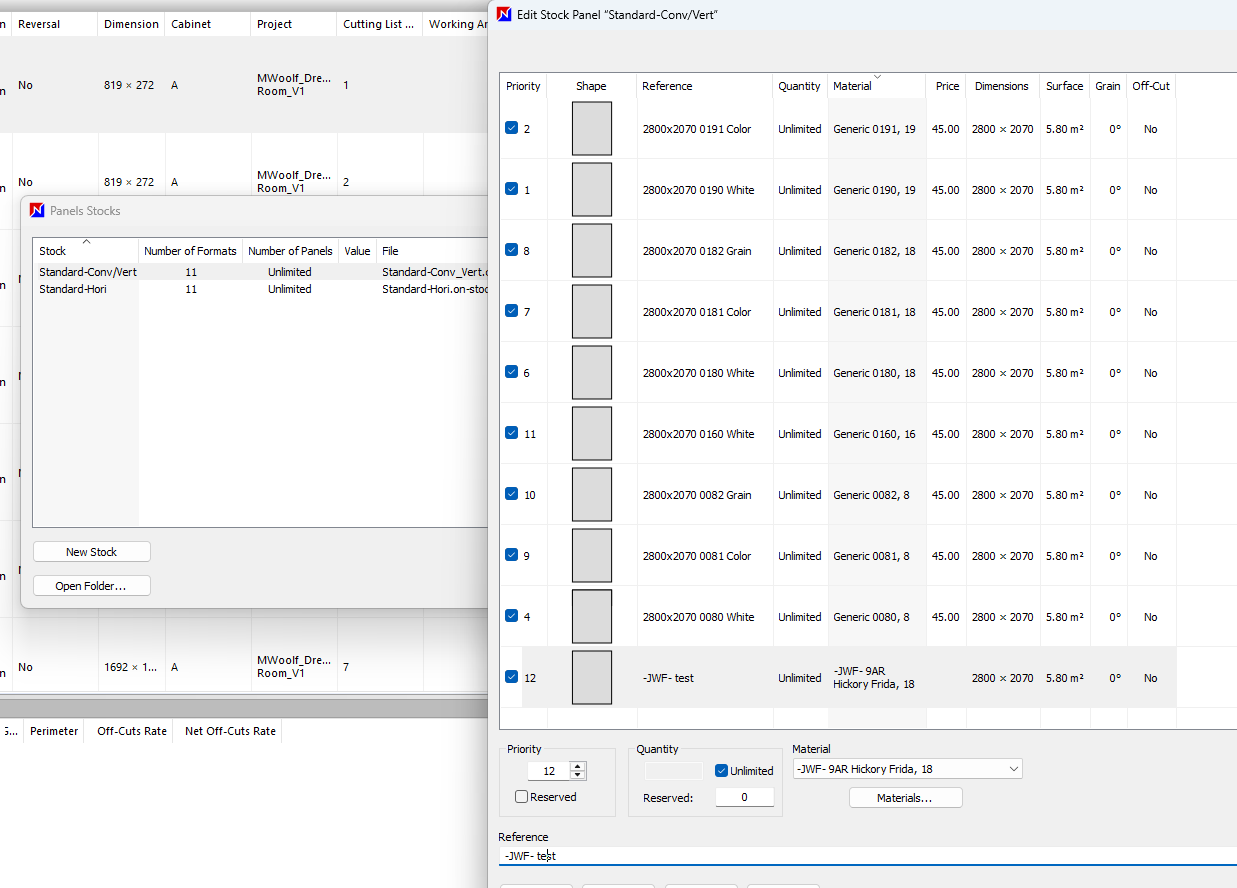Open the Materials... dialog button

pos(905,798)
